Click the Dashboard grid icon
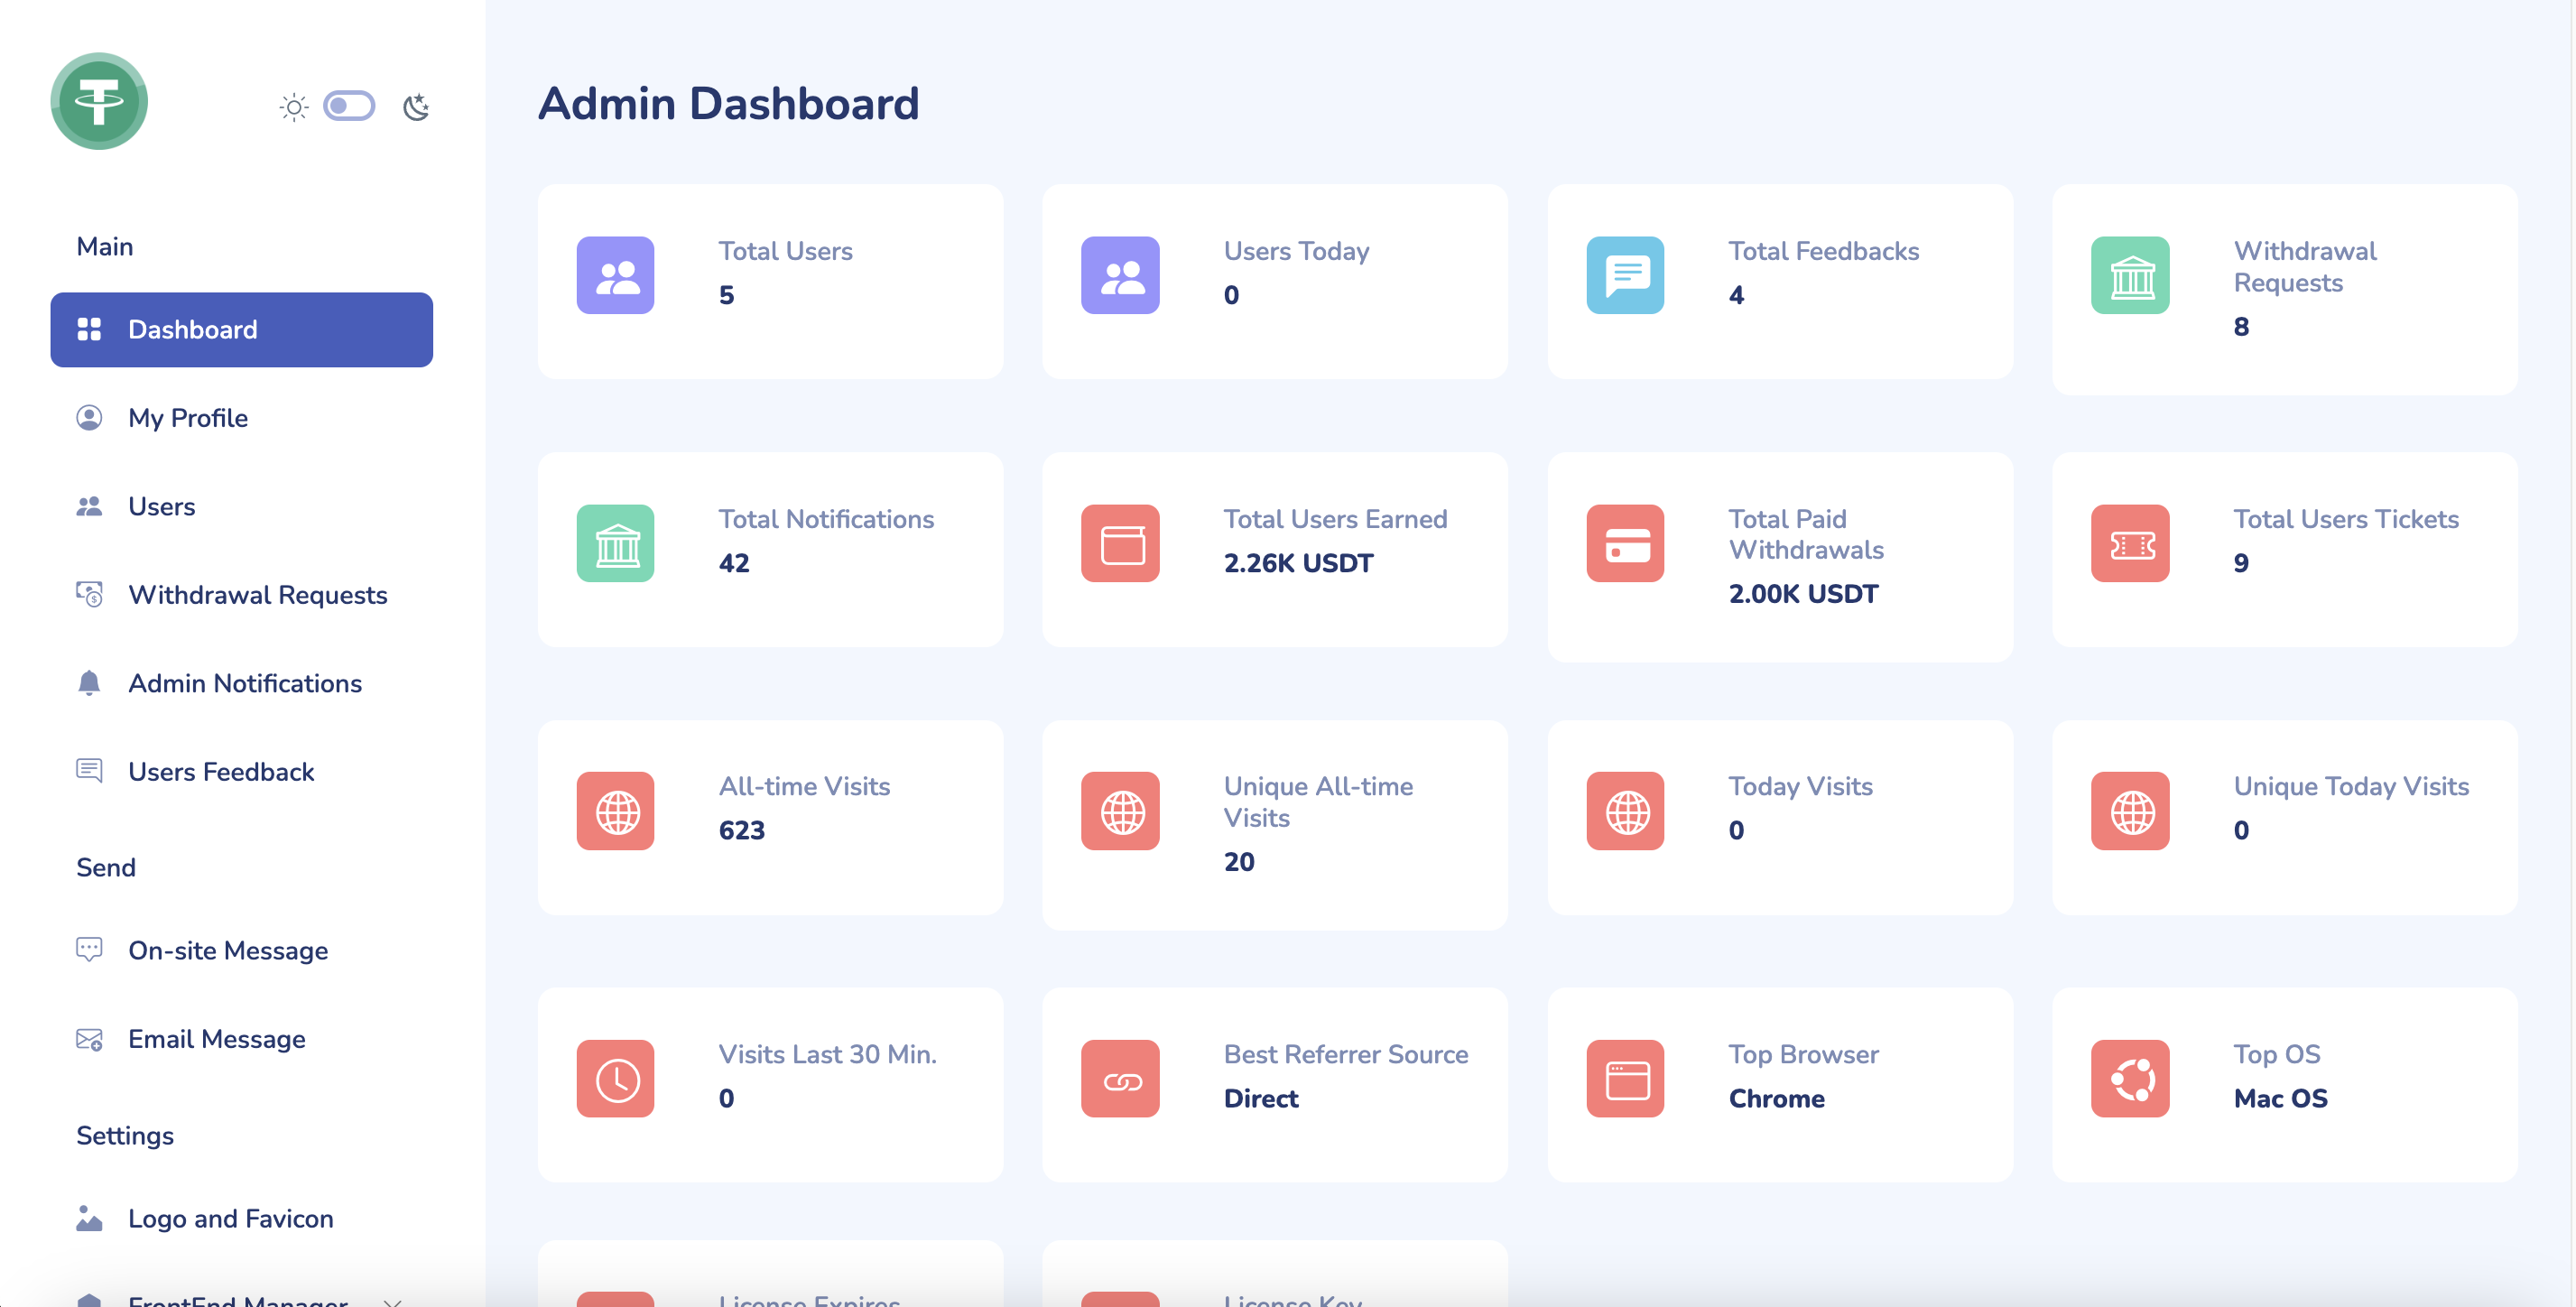 tap(89, 329)
